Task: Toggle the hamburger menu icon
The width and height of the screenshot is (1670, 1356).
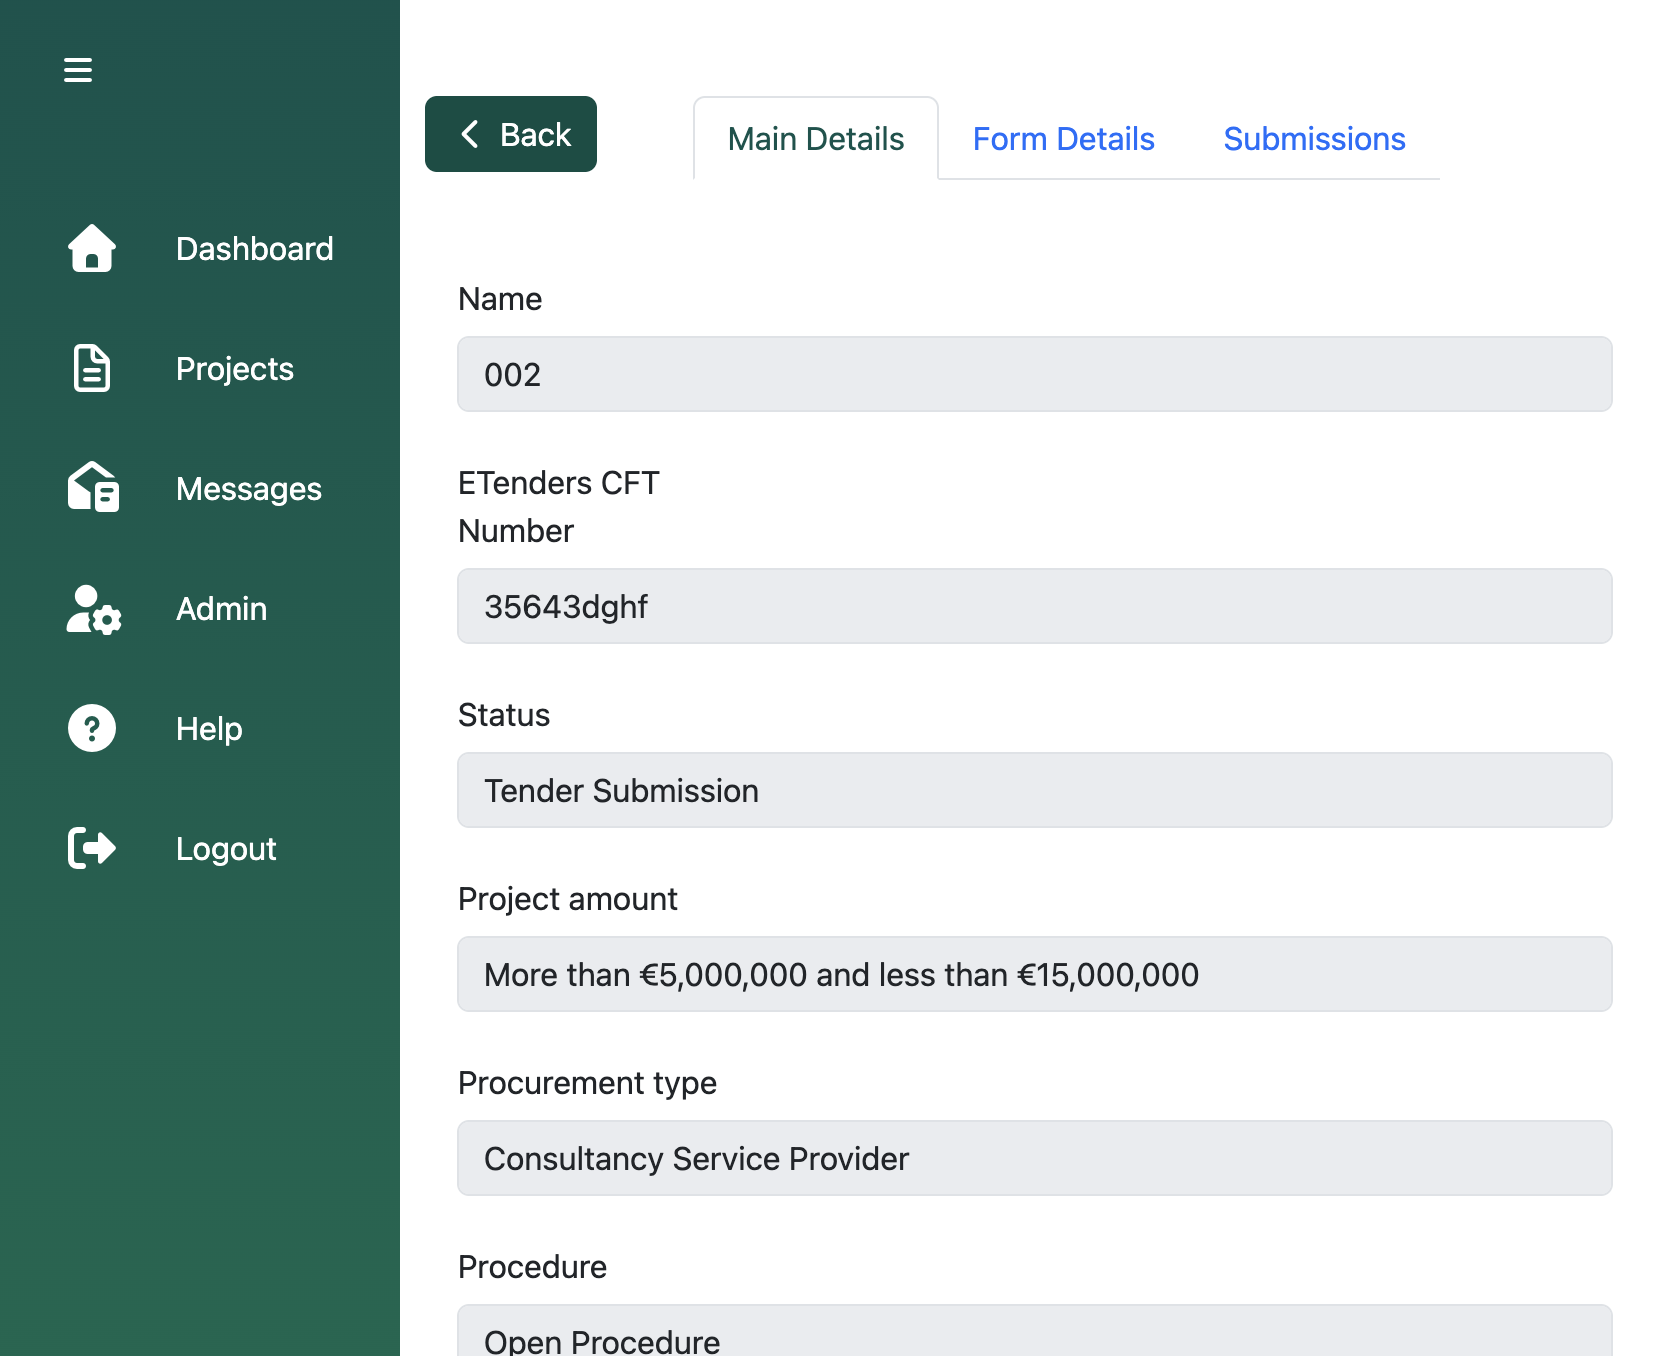Action: point(78,70)
